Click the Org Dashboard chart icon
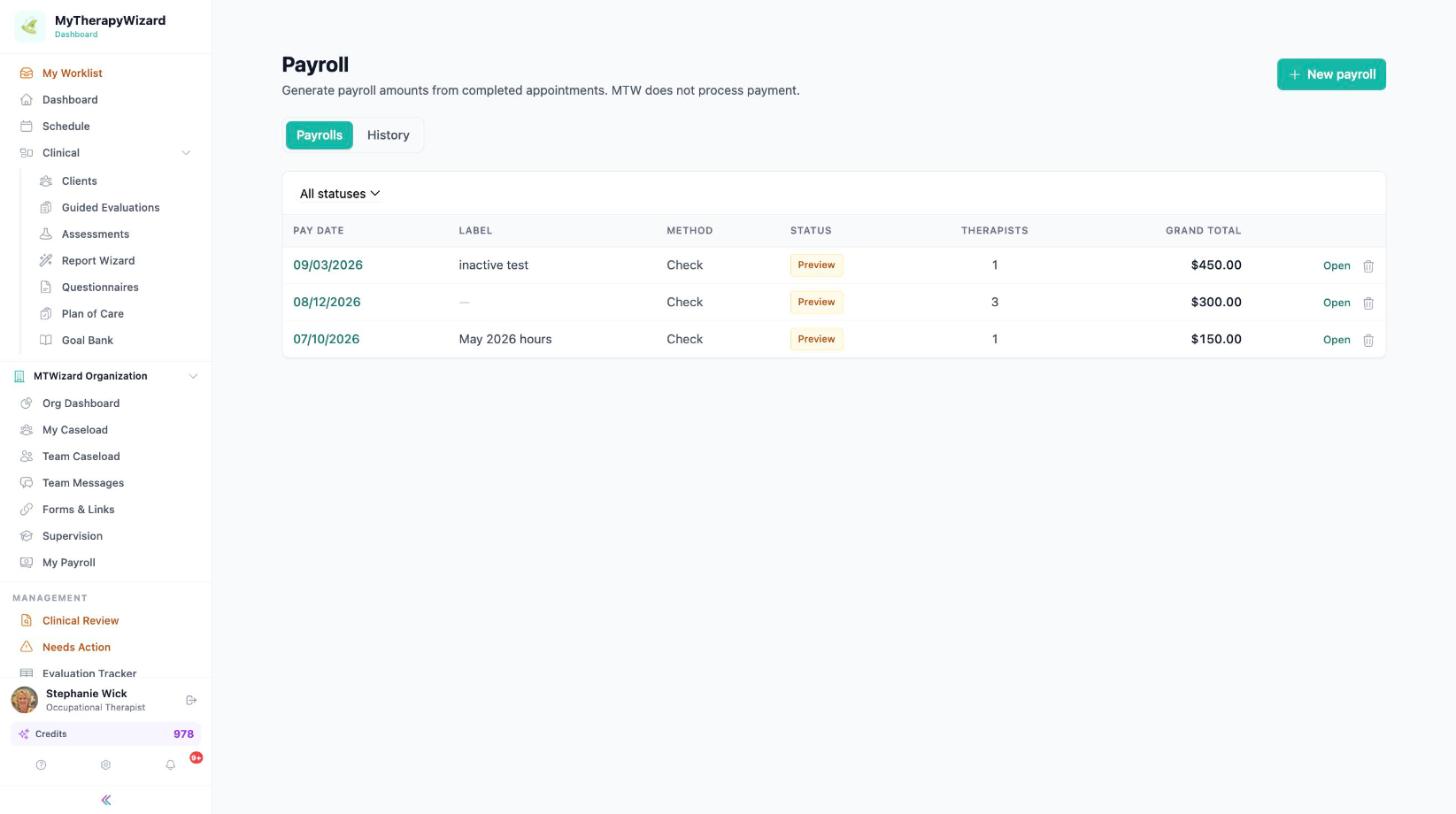The width and height of the screenshot is (1456, 814). tap(26, 403)
